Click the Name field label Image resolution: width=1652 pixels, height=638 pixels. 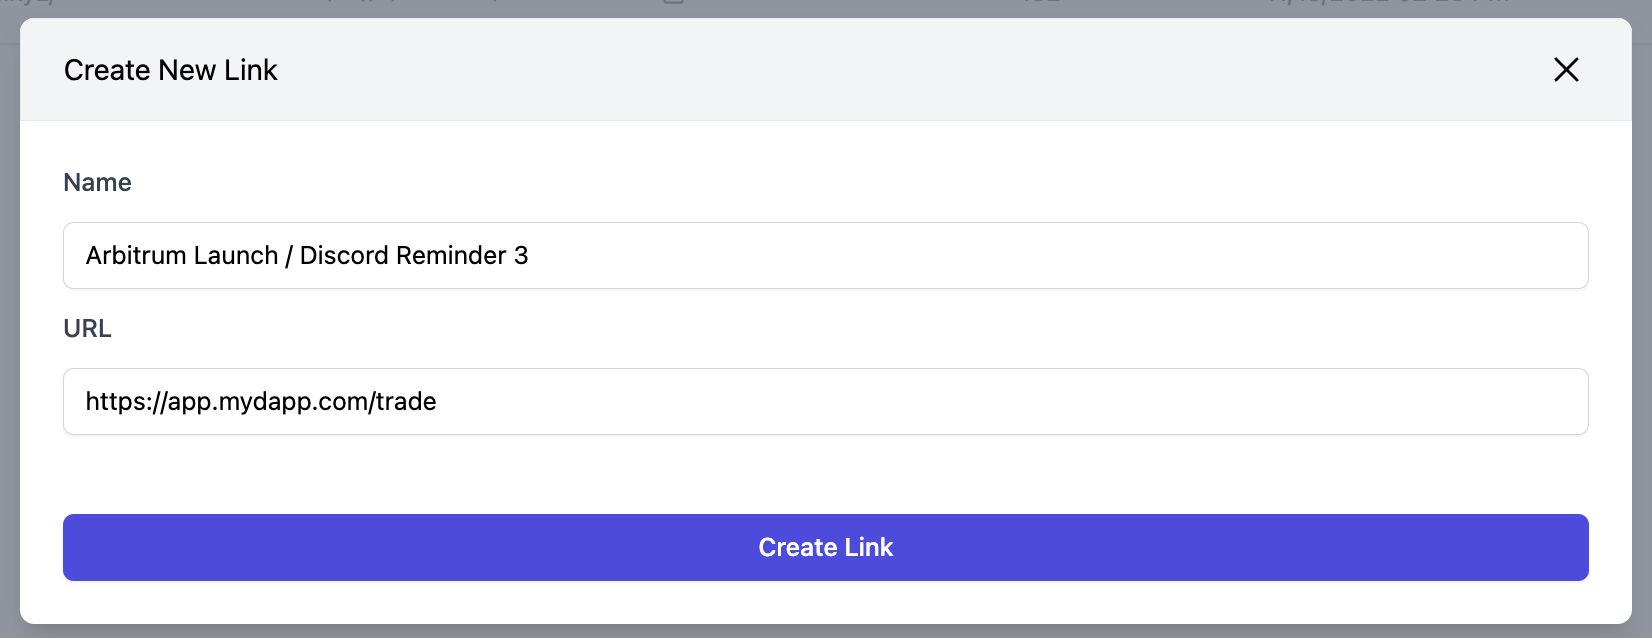[x=98, y=183]
